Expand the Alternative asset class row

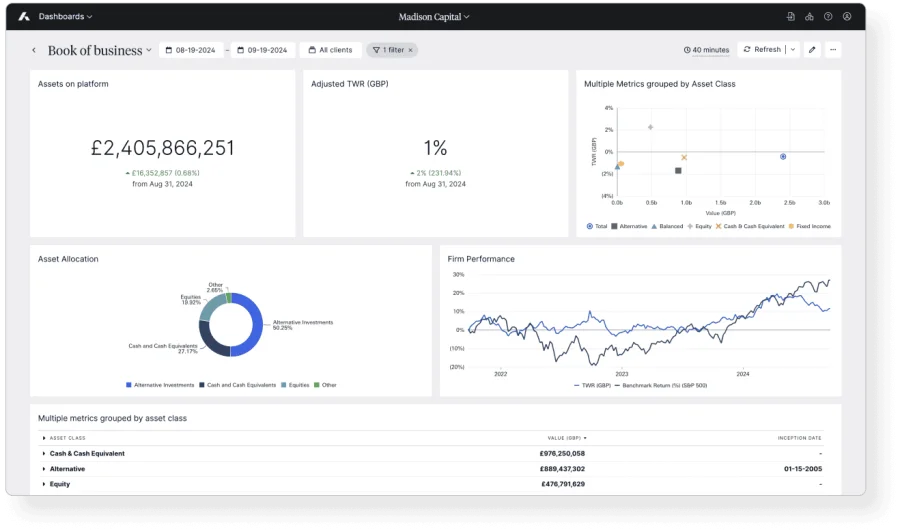pyautogui.click(x=44, y=469)
